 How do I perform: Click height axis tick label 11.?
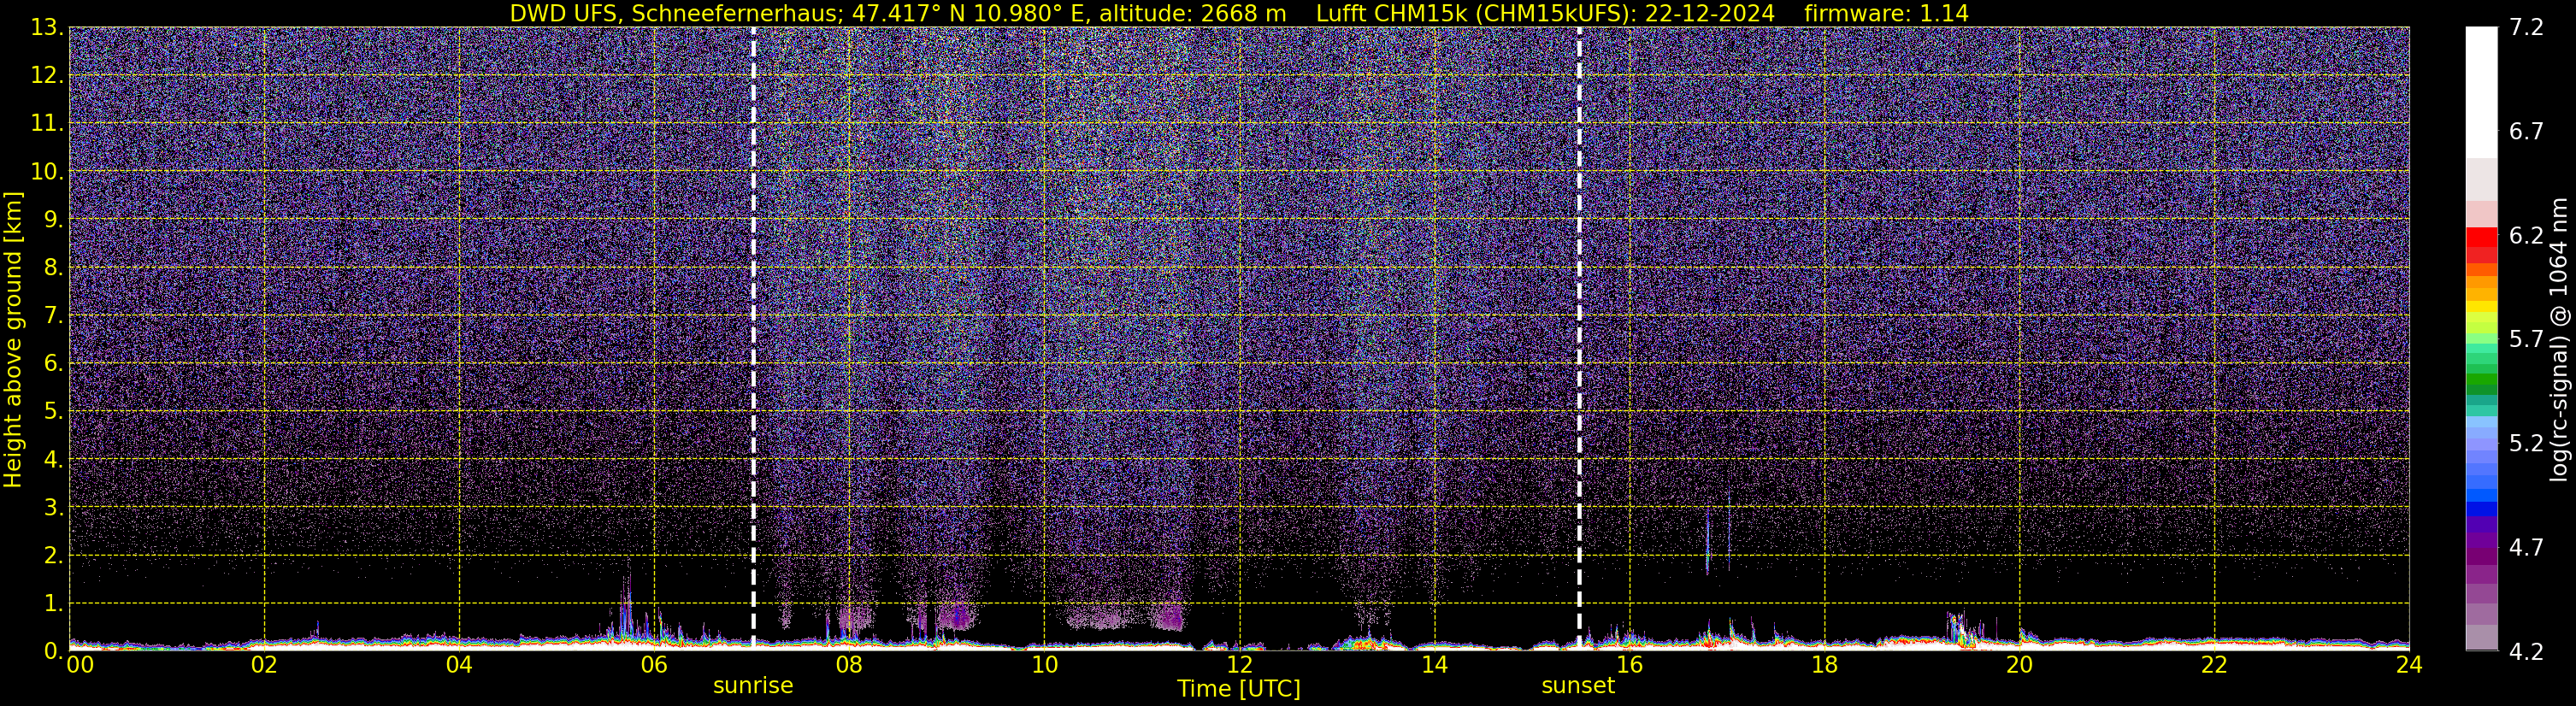pyautogui.click(x=46, y=124)
